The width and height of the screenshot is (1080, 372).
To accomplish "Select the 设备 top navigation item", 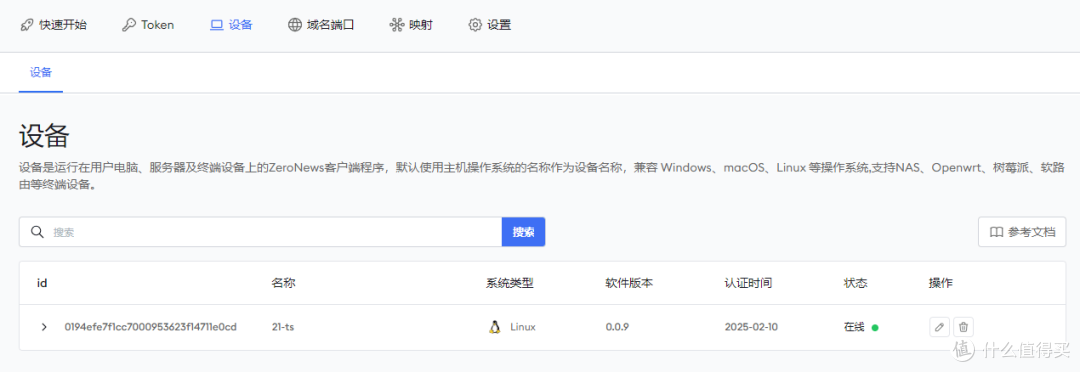I will 231,25.
